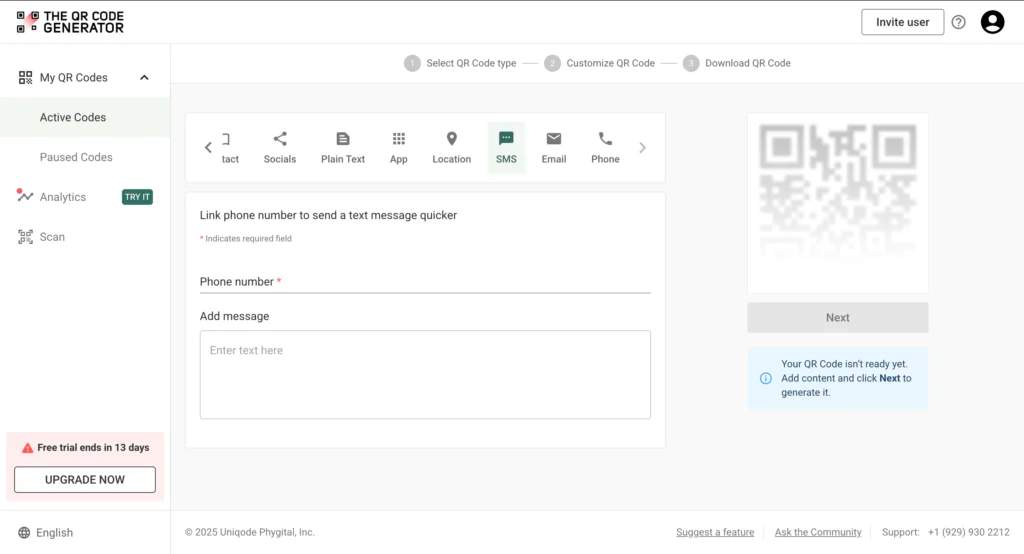Screen dimensions: 1024x554
Task: Click the UPGRADE NOW button
Action: [85, 480]
